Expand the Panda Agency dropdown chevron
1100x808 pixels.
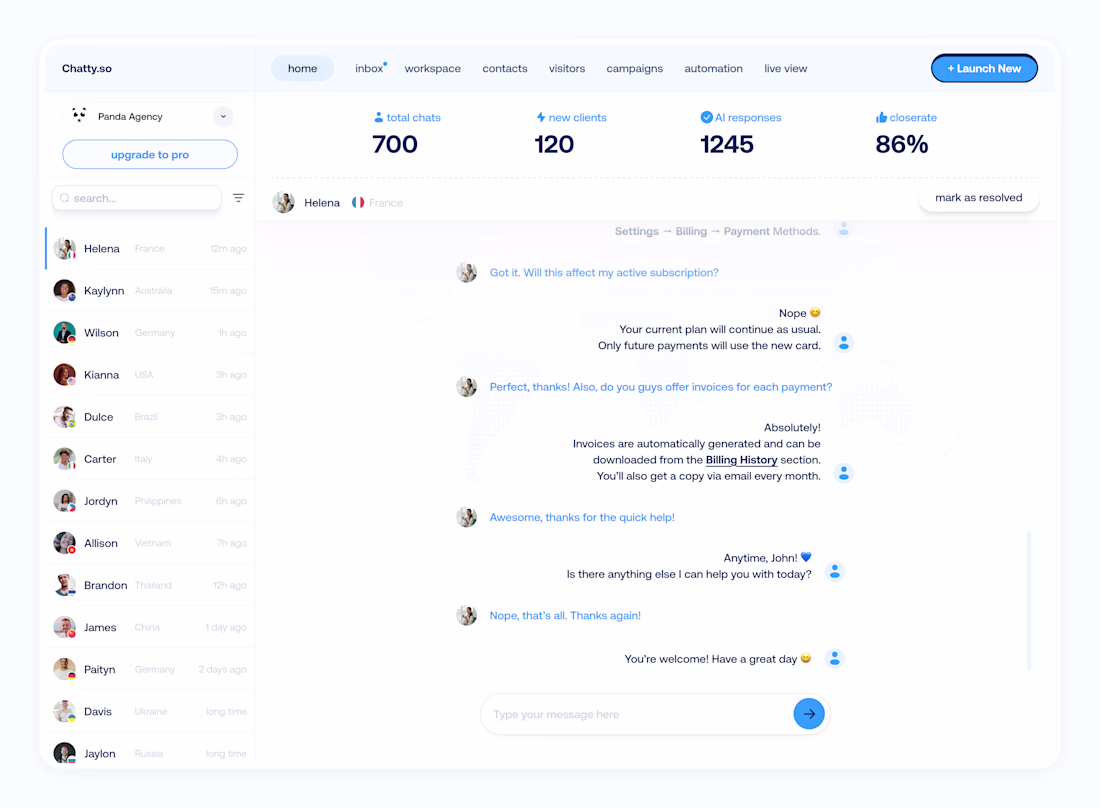(223, 116)
